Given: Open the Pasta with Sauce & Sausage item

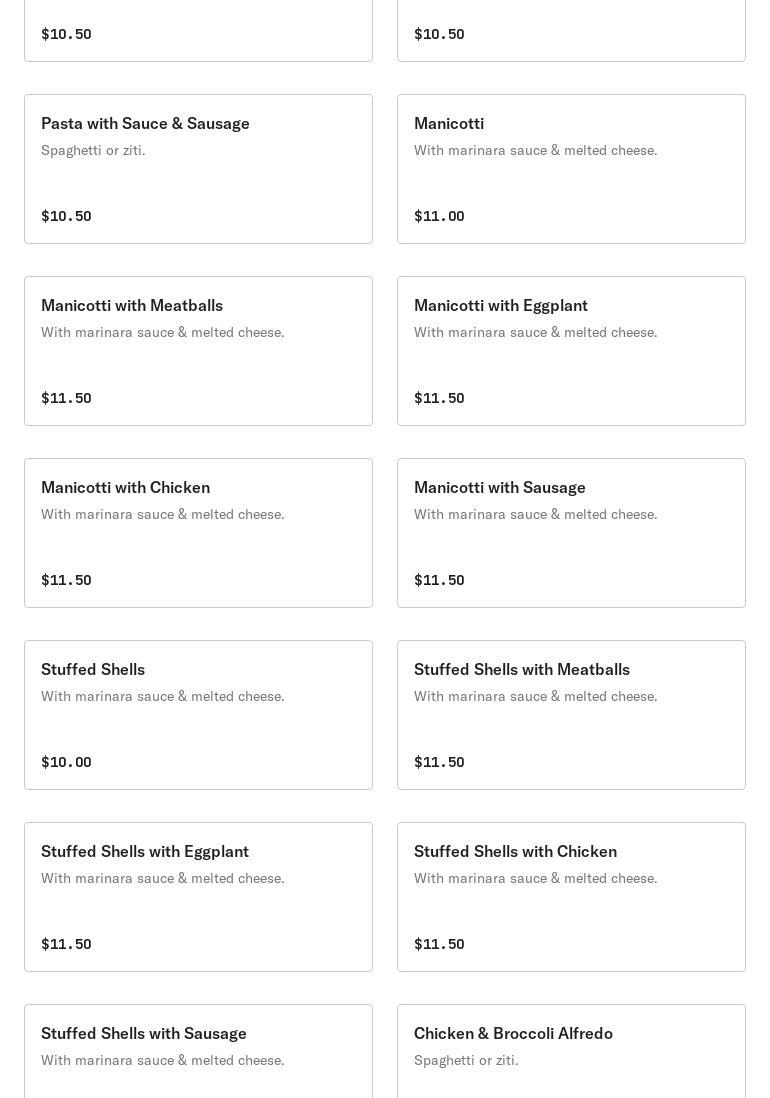Looking at the screenshot, I should coord(198,168).
